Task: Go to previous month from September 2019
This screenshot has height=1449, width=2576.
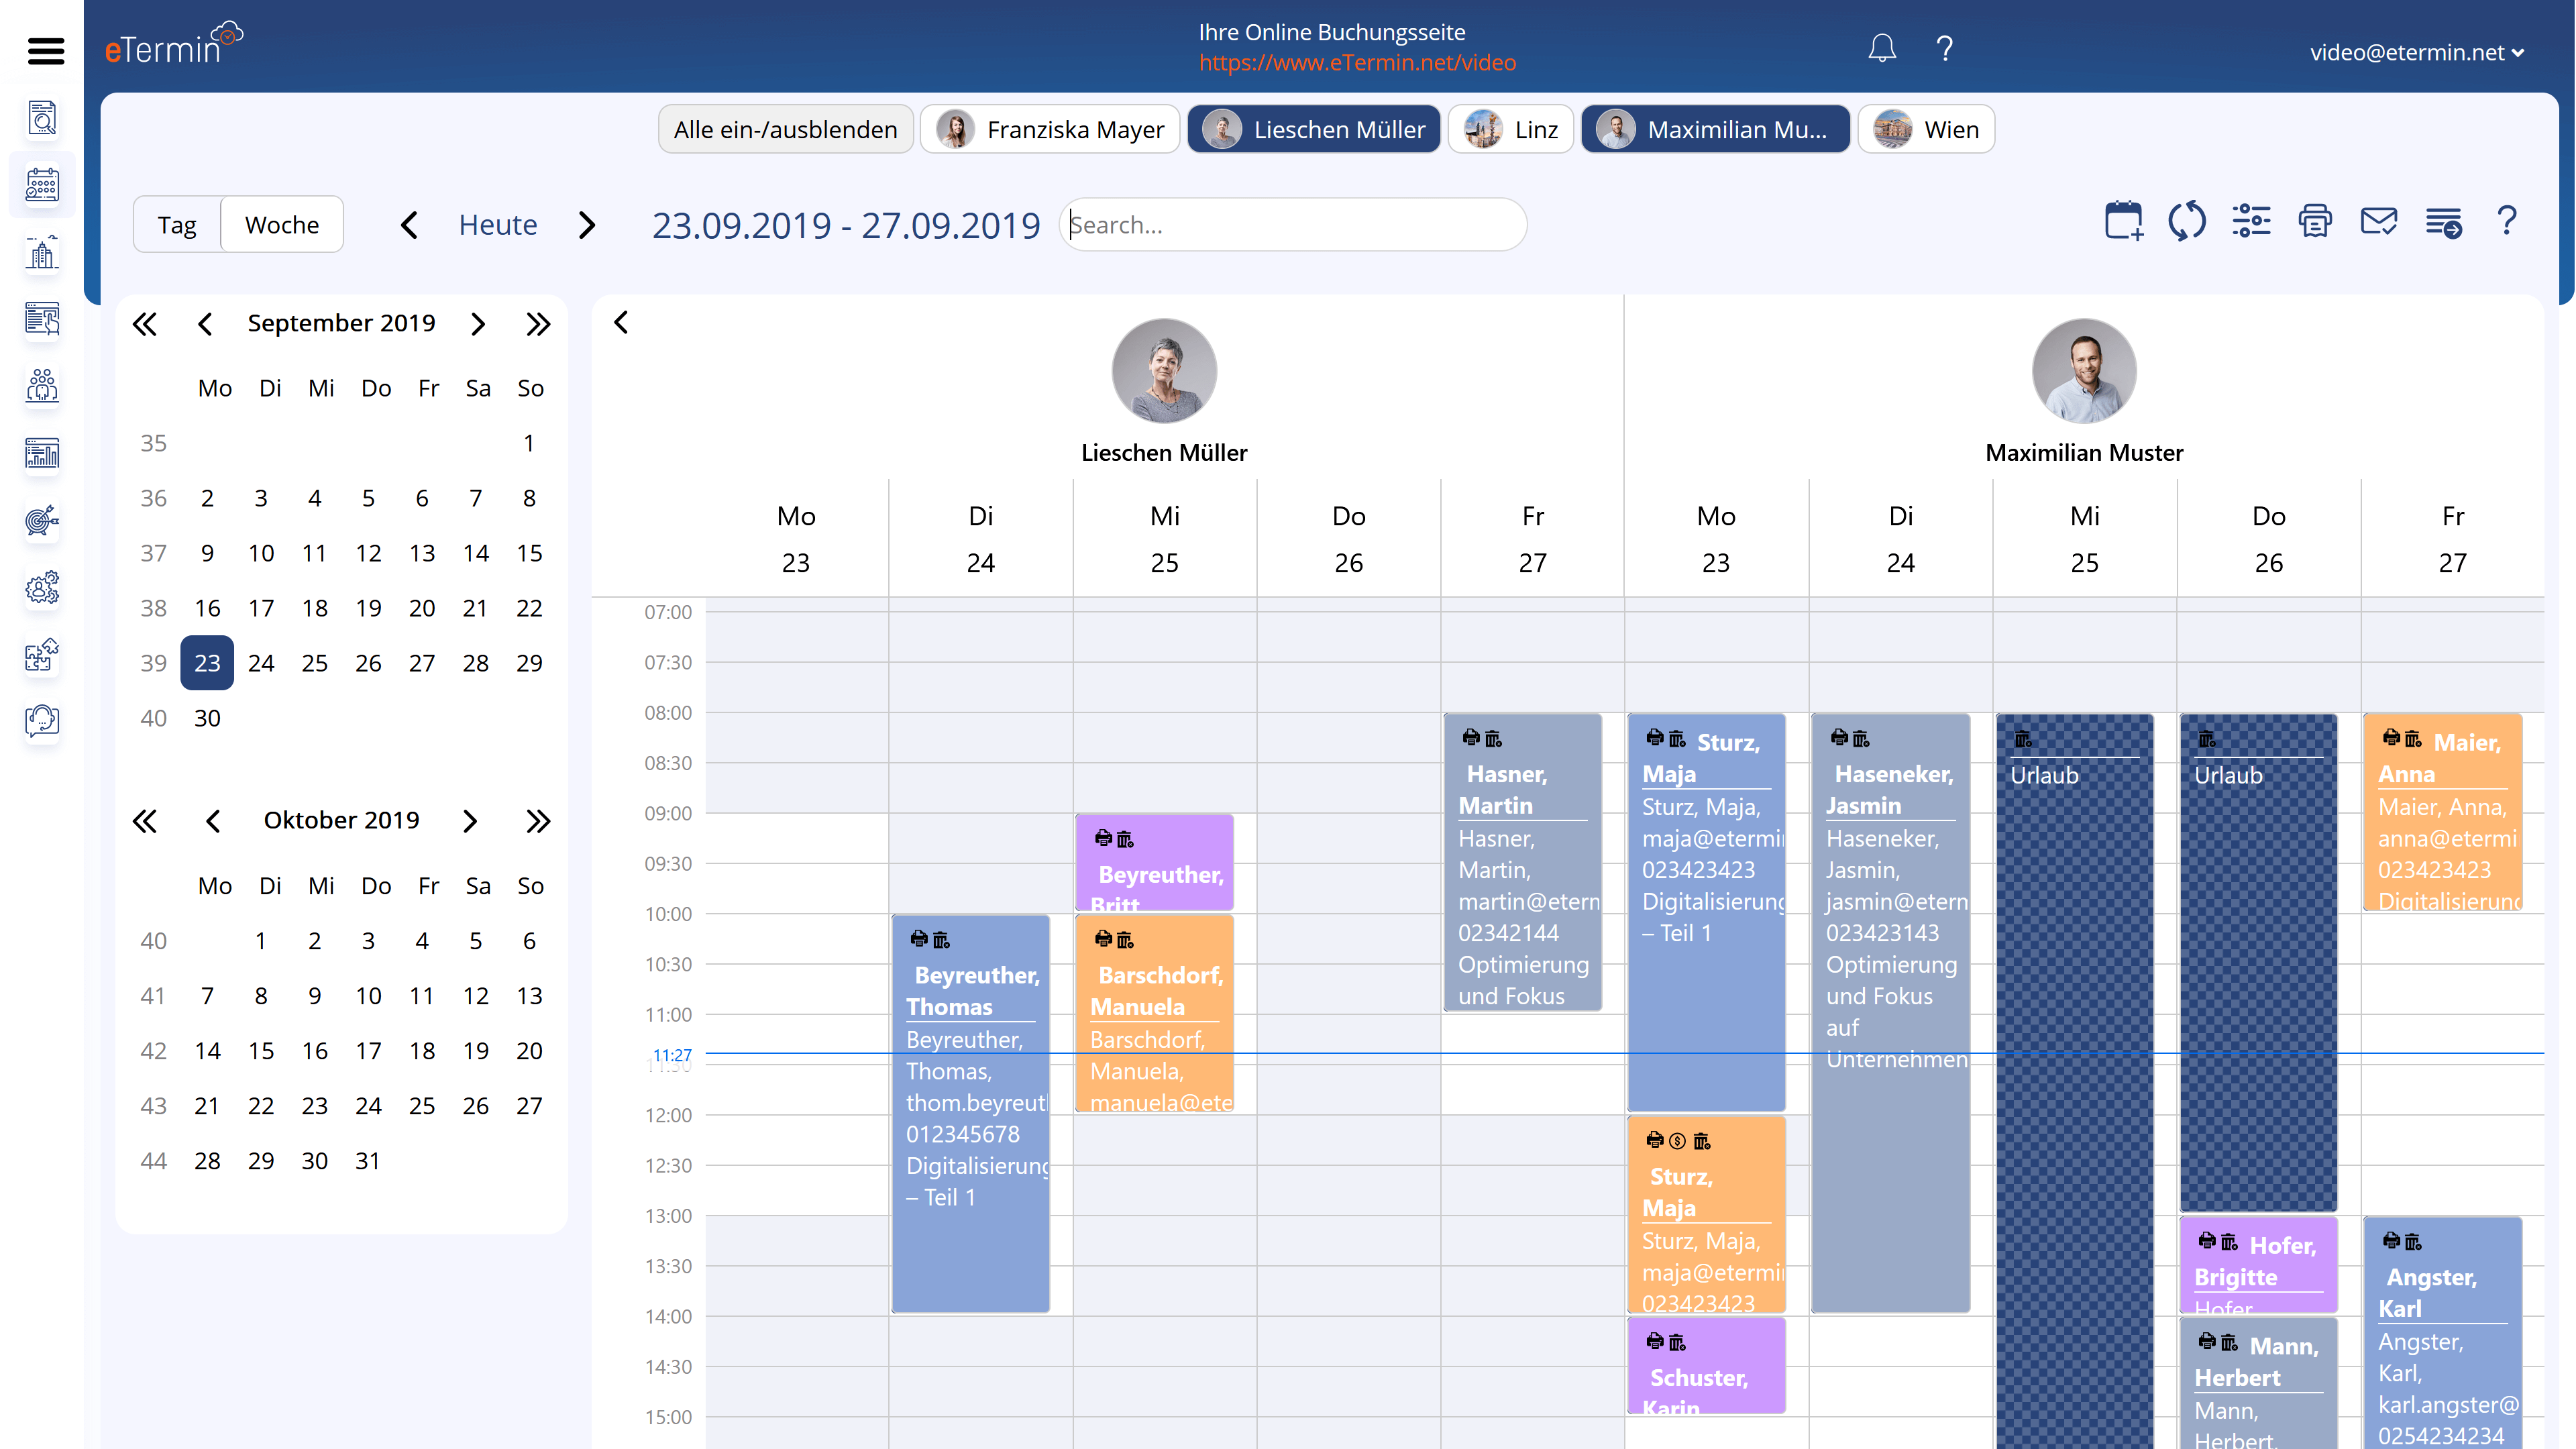Action: [x=205, y=324]
